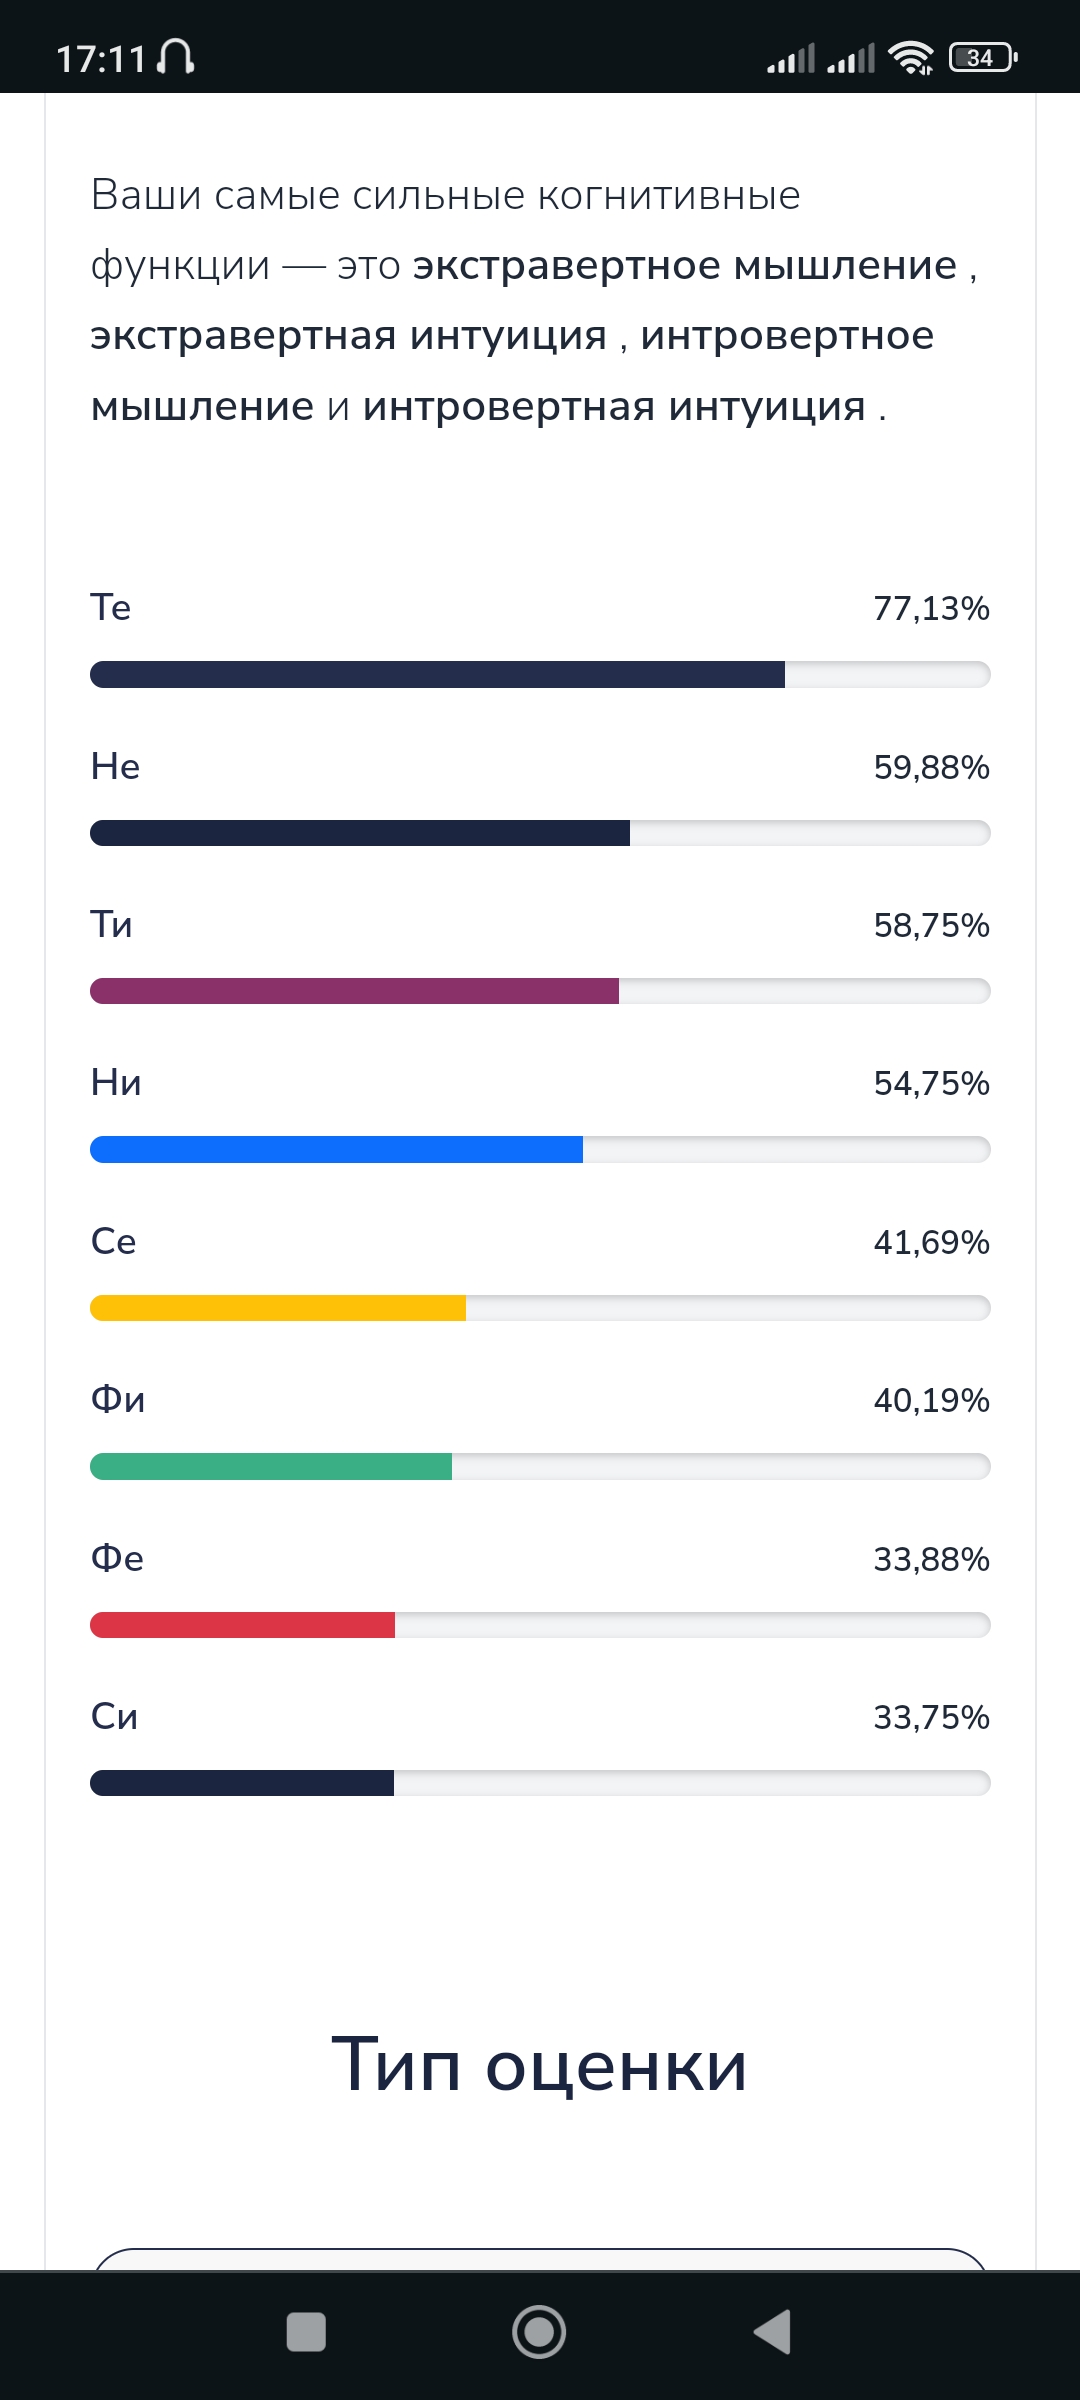Image resolution: width=1080 pixels, height=2400 pixels.
Task: Tap the "Тип оценки" heading
Action: [540, 2065]
